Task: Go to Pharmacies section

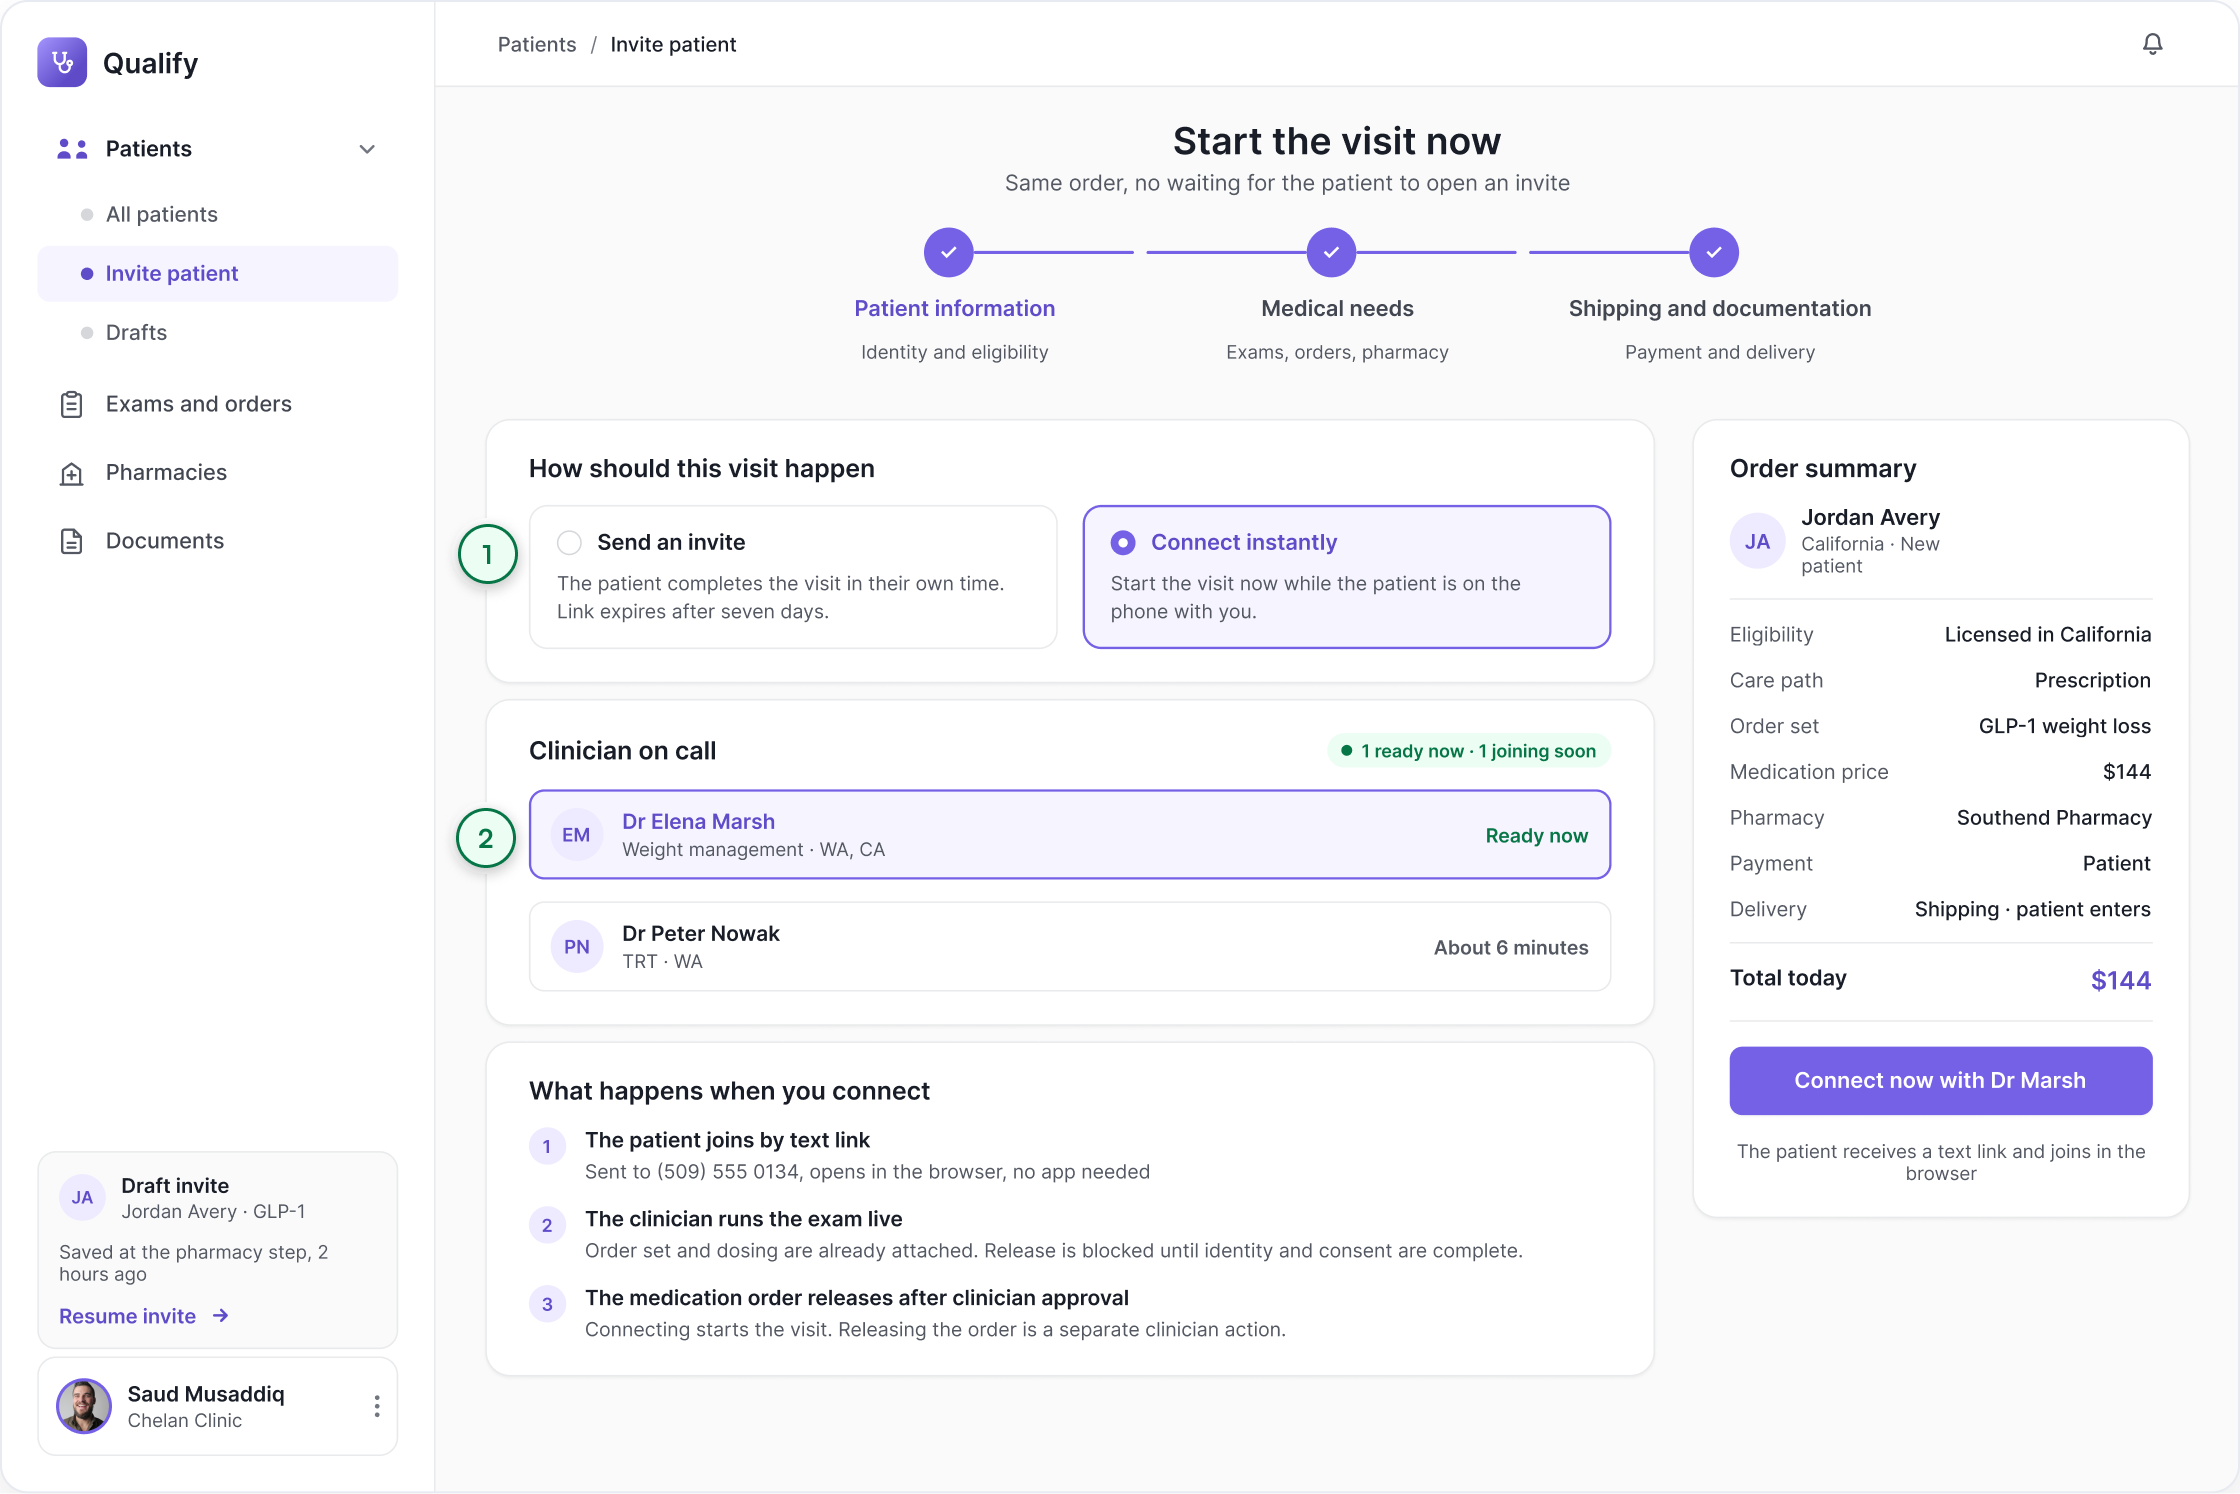Action: (166, 472)
